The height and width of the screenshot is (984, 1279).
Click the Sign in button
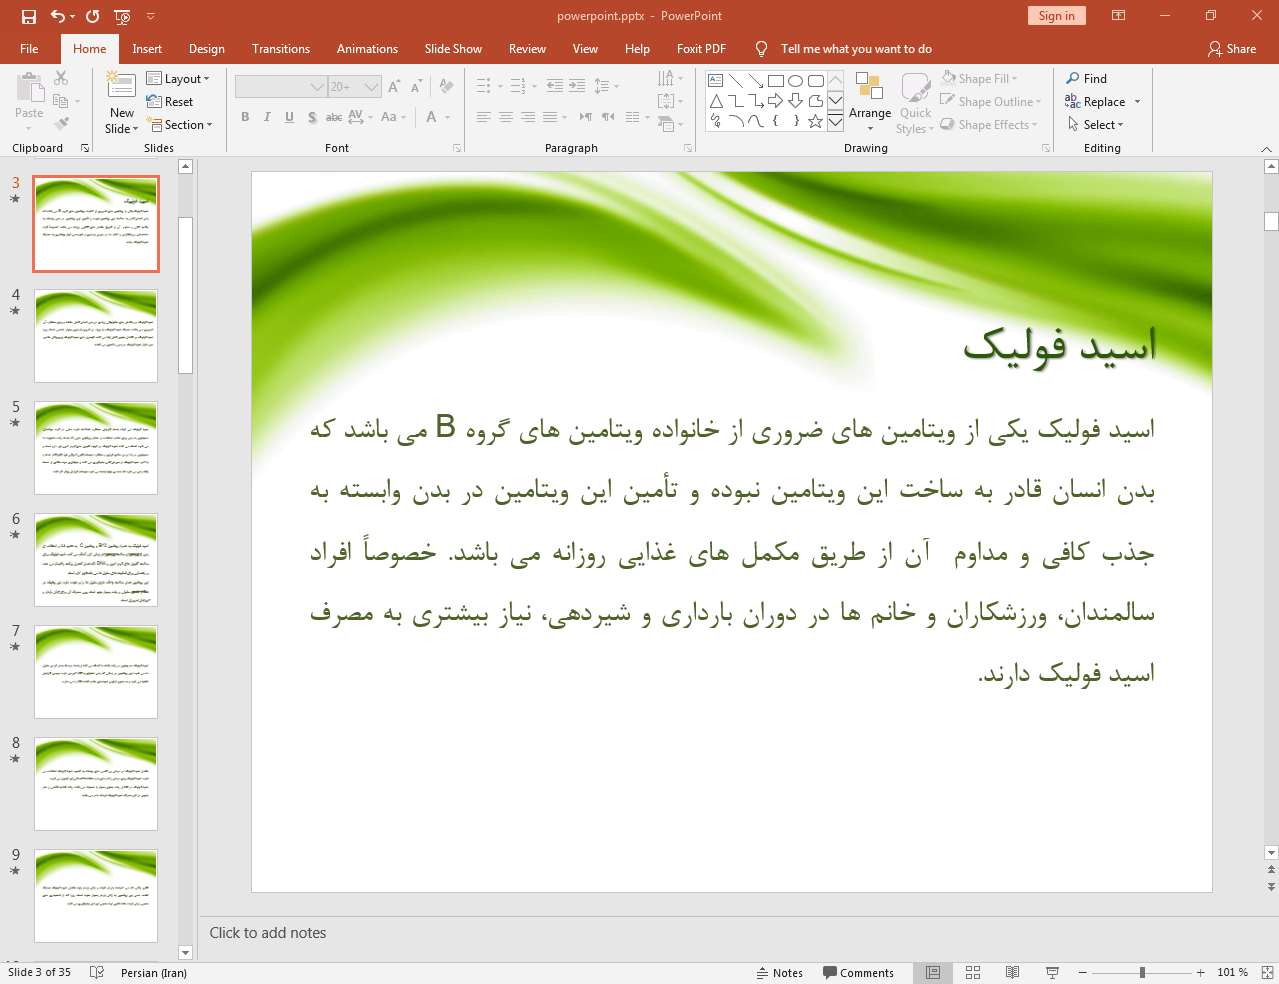click(x=1056, y=16)
